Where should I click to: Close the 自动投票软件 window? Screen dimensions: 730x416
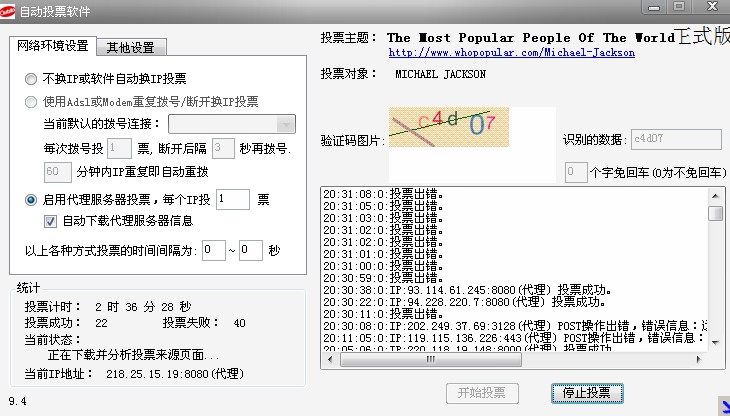tap(712, 7)
